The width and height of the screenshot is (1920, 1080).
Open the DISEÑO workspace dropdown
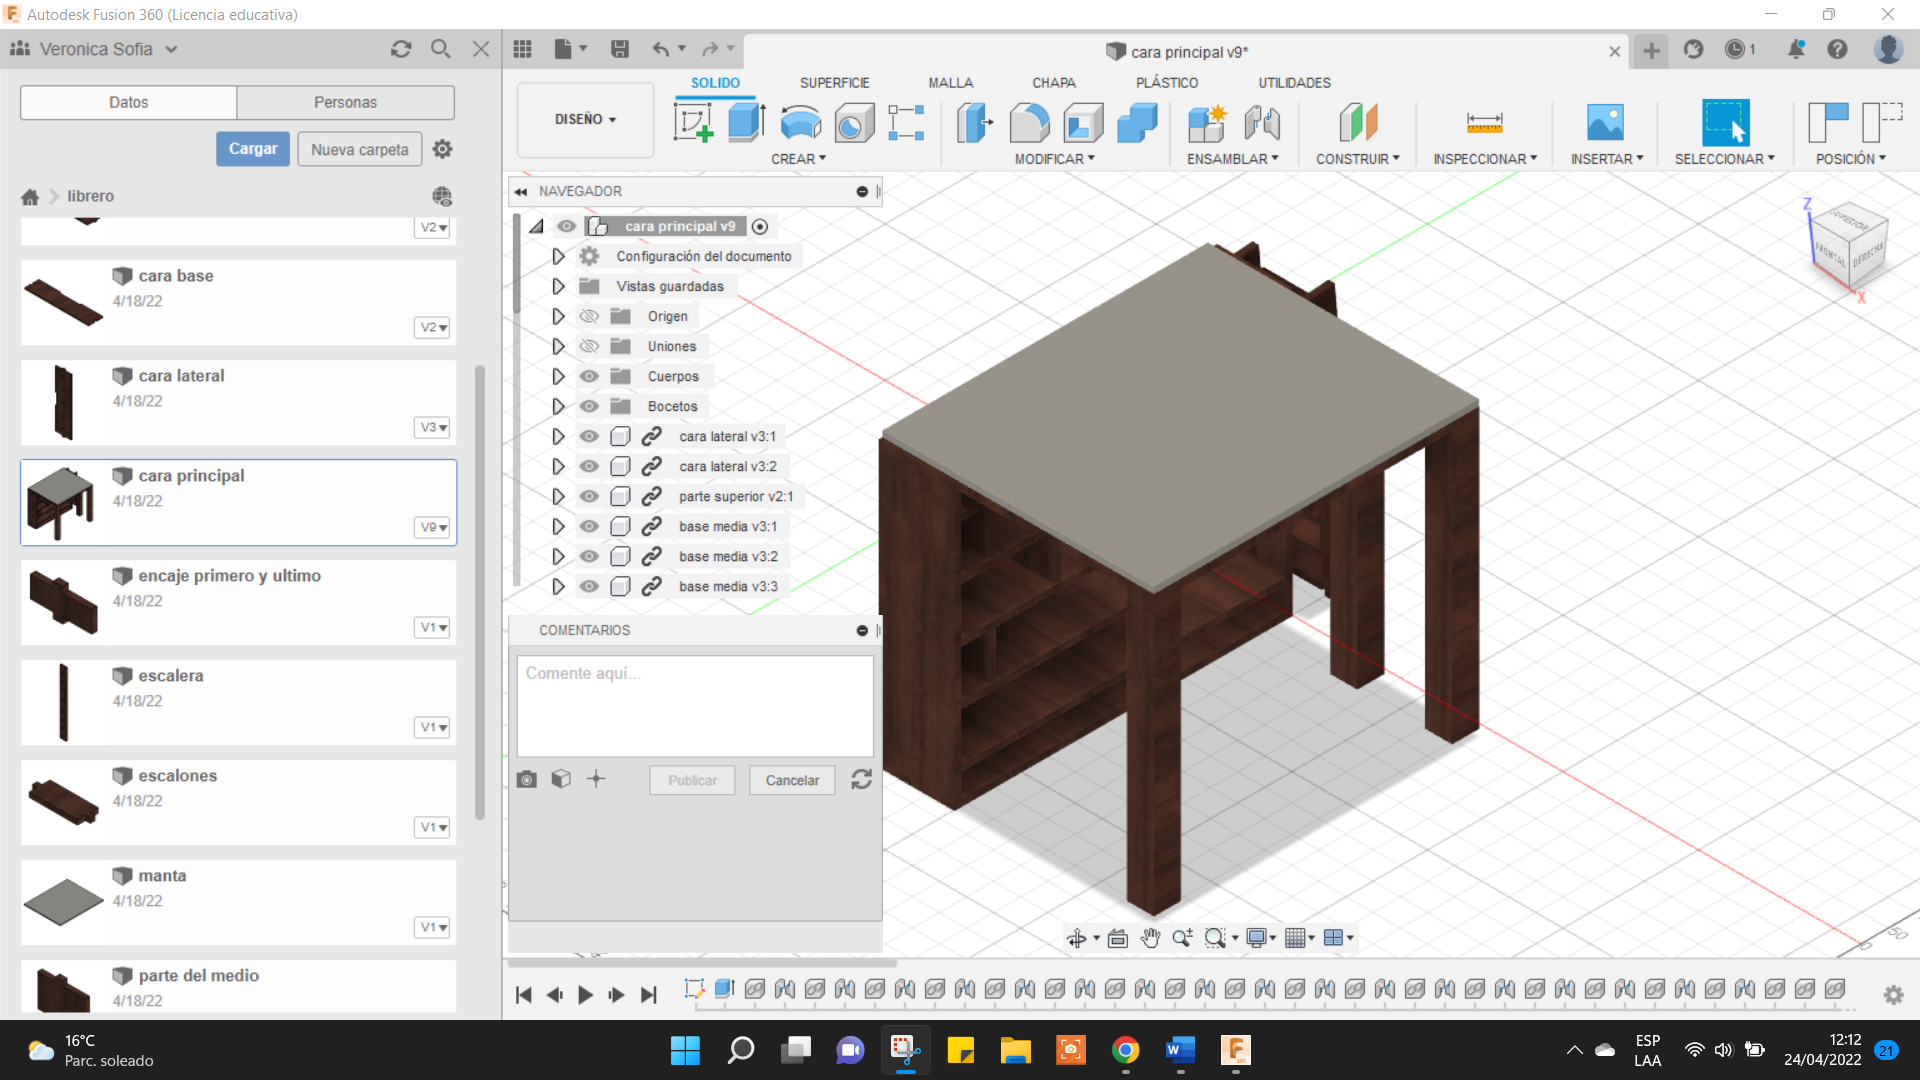click(585, 119)
